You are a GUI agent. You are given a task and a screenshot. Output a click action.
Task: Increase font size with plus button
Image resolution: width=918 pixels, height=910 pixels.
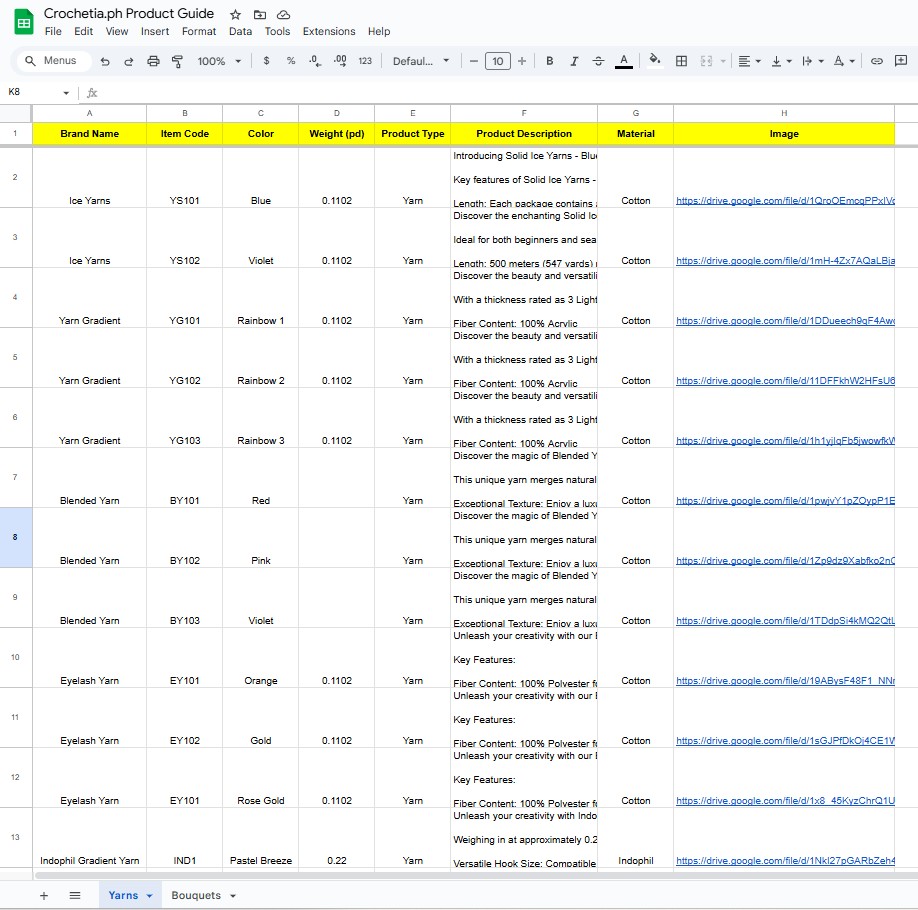pyautogui.click(x=522, y=61)
